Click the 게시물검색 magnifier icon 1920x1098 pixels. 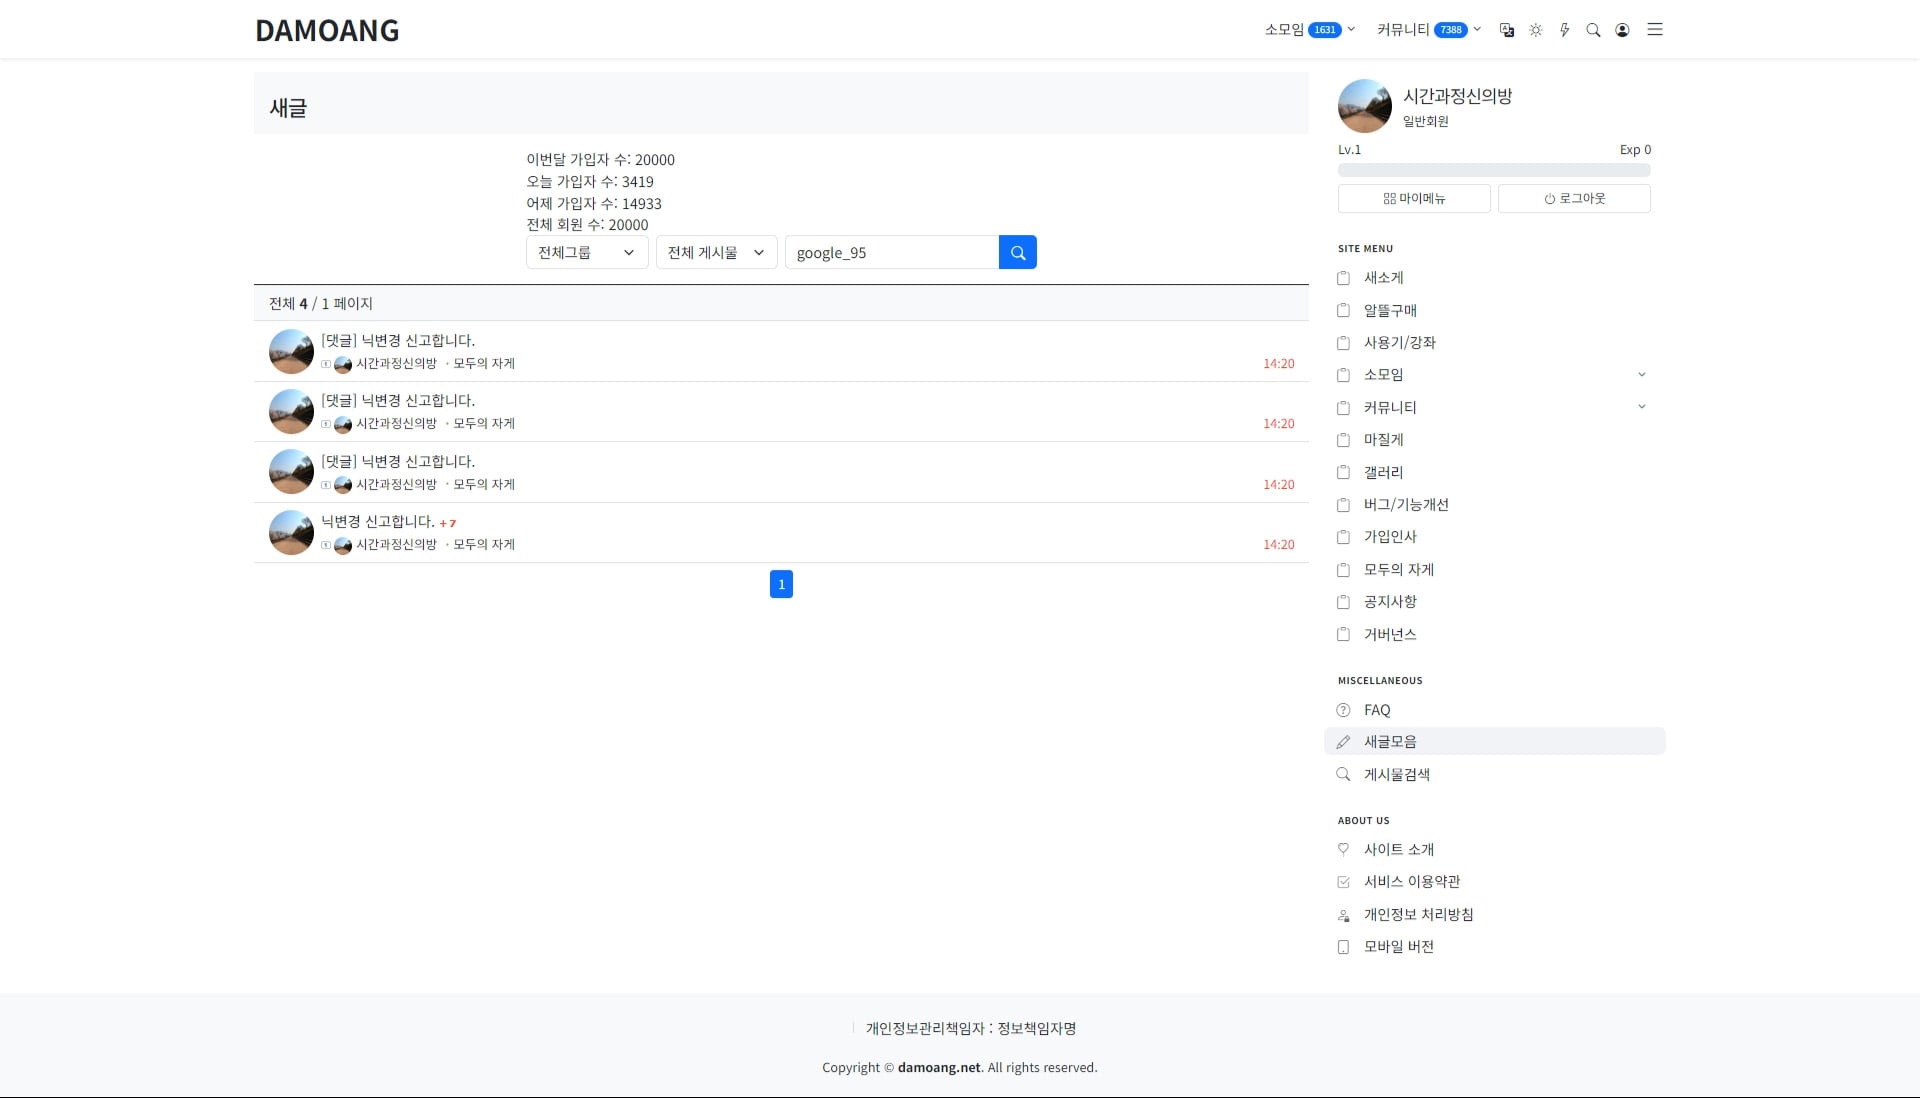pos(1343,774)
